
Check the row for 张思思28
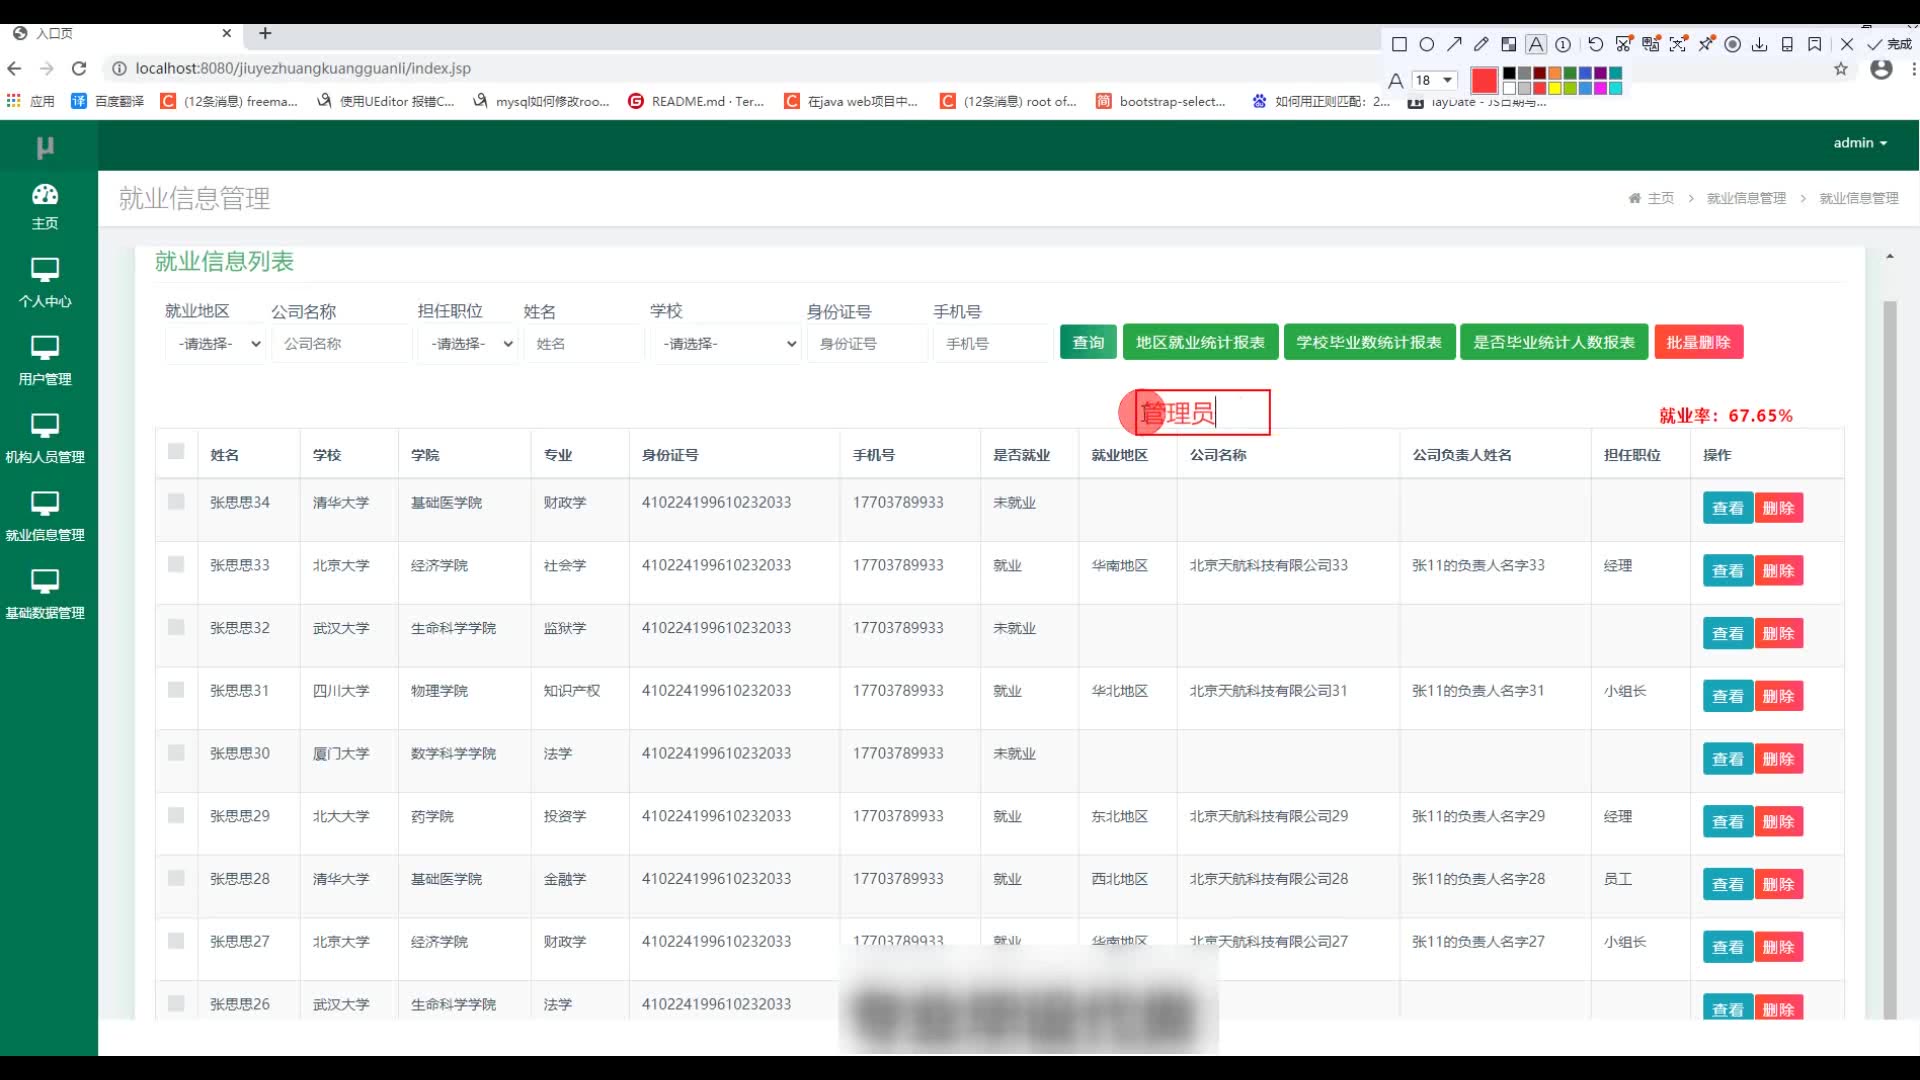point(176,878)
